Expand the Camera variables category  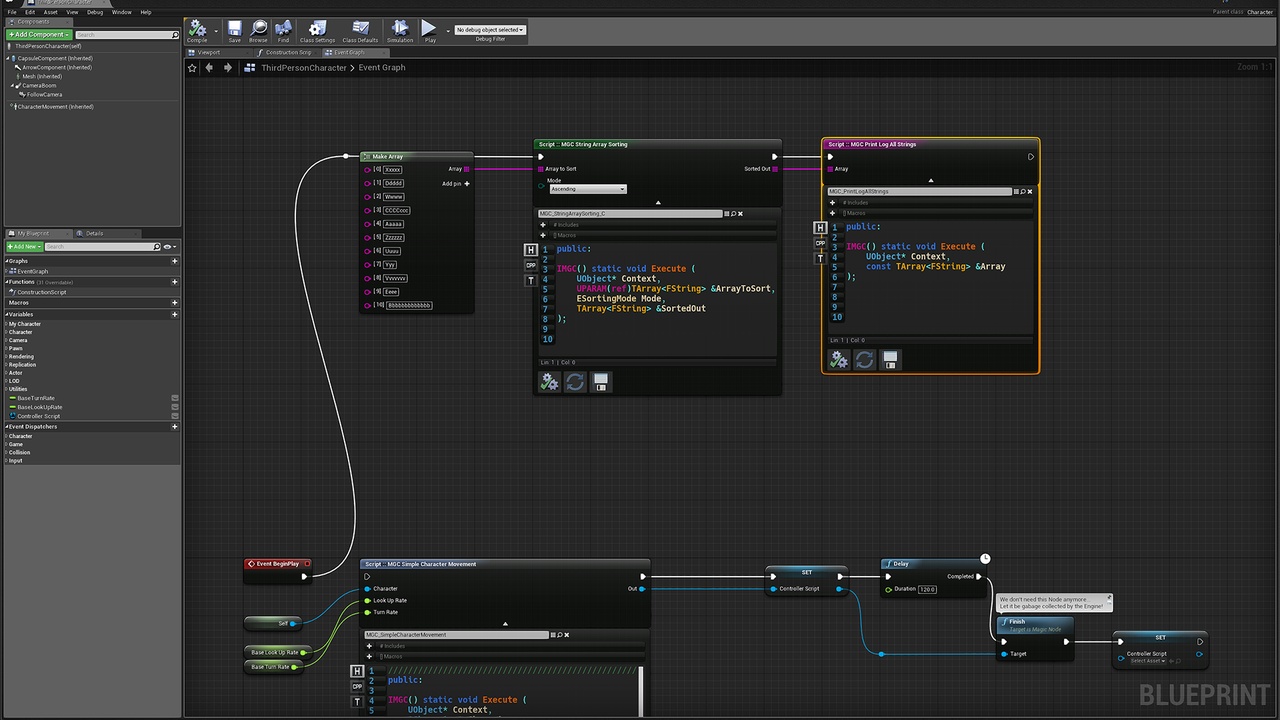6,340
